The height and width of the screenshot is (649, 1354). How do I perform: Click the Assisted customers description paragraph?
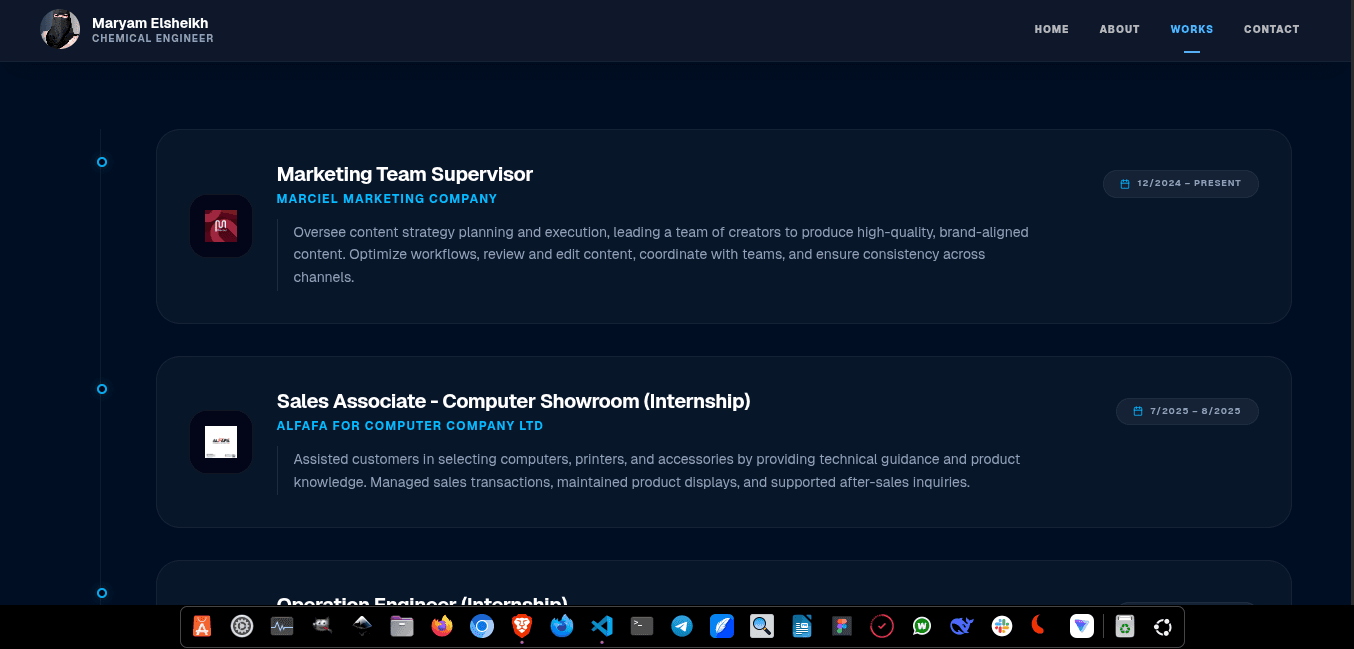(657, 471)
